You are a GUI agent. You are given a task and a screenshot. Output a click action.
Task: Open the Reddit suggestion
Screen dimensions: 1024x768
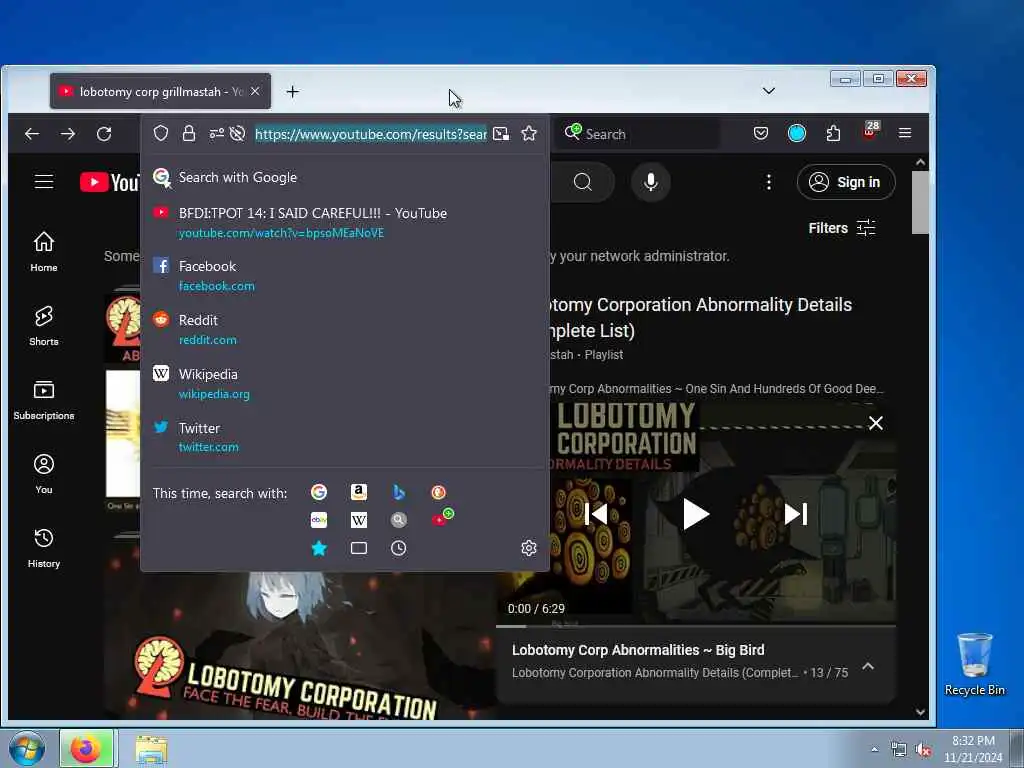345,329
